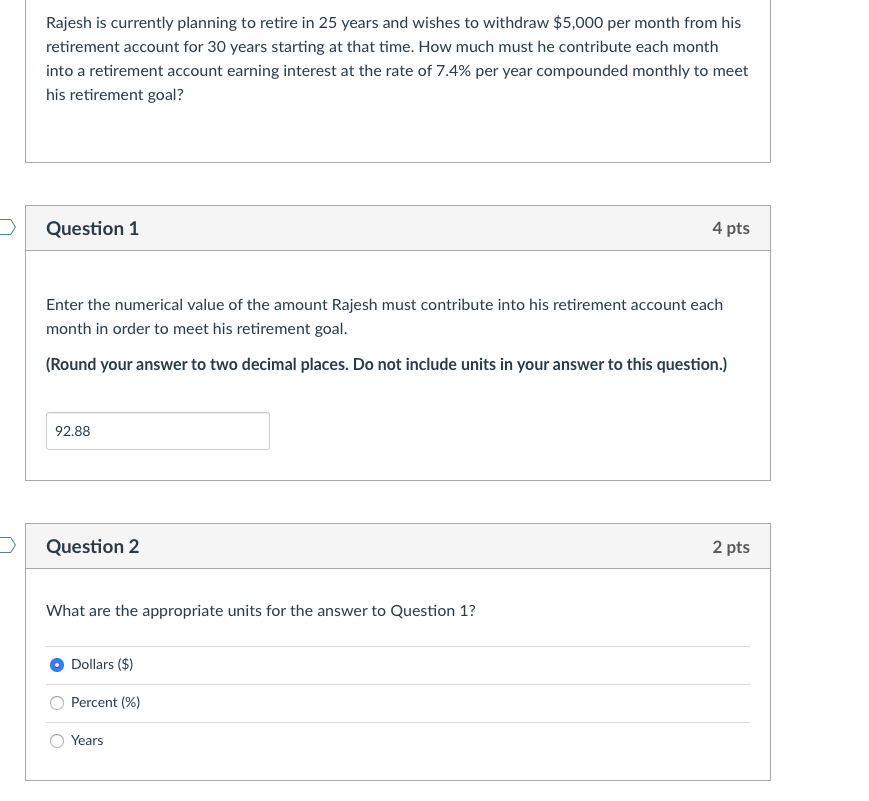Click the bold rounding instructions text
The height and width of the screenshot is (801, 869).
click(386, 364)
